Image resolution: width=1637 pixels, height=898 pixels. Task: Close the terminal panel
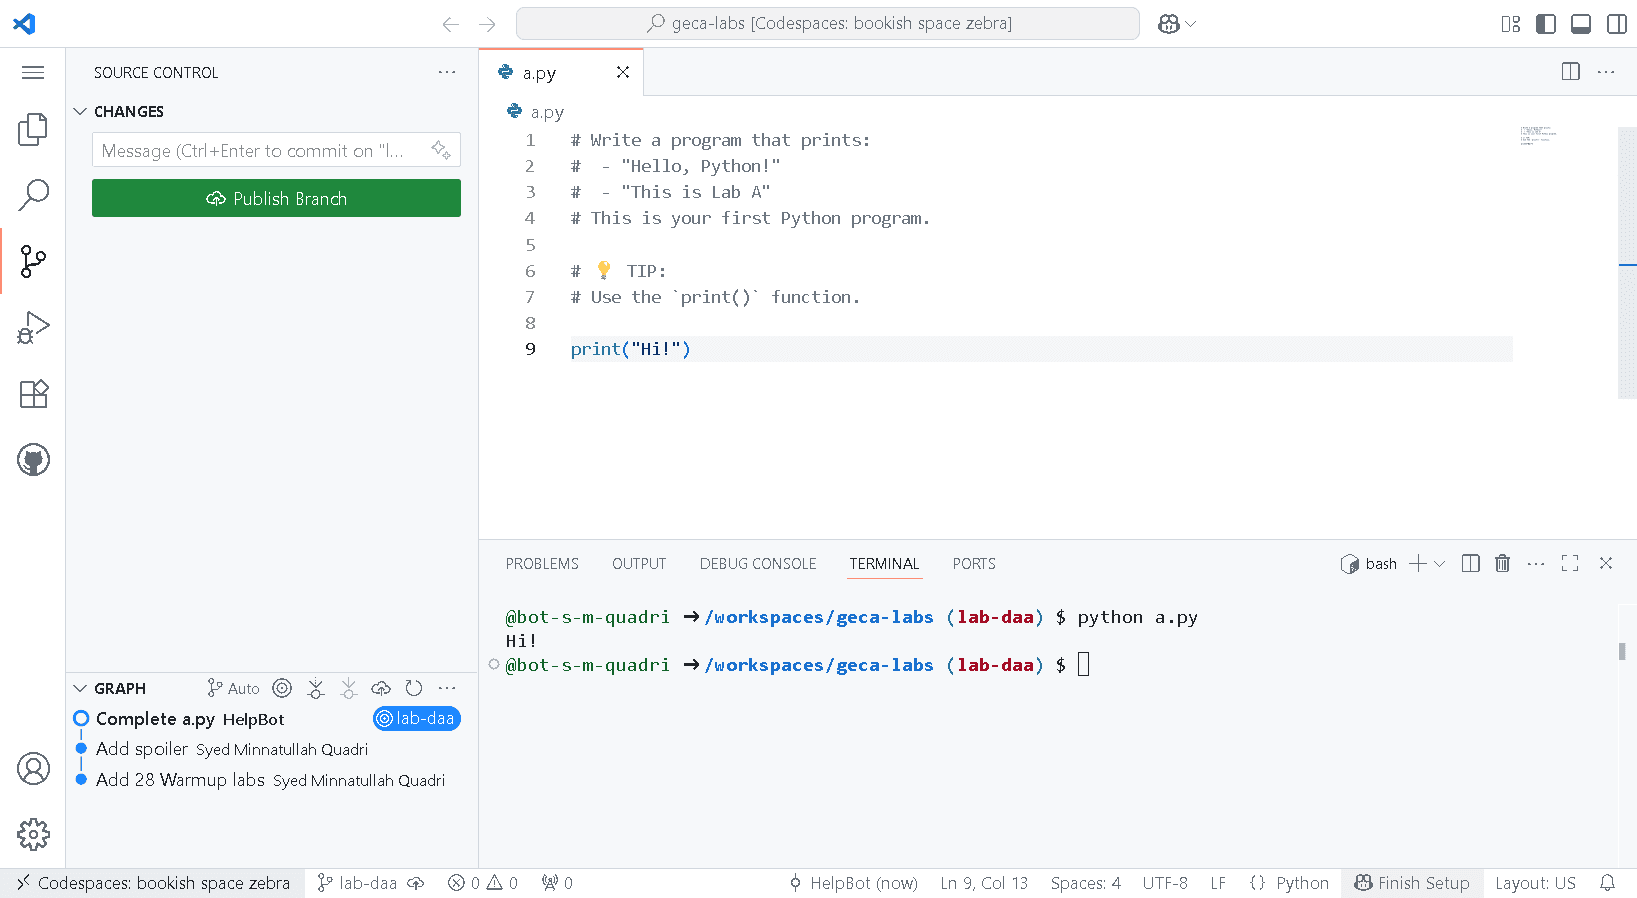1606,564
